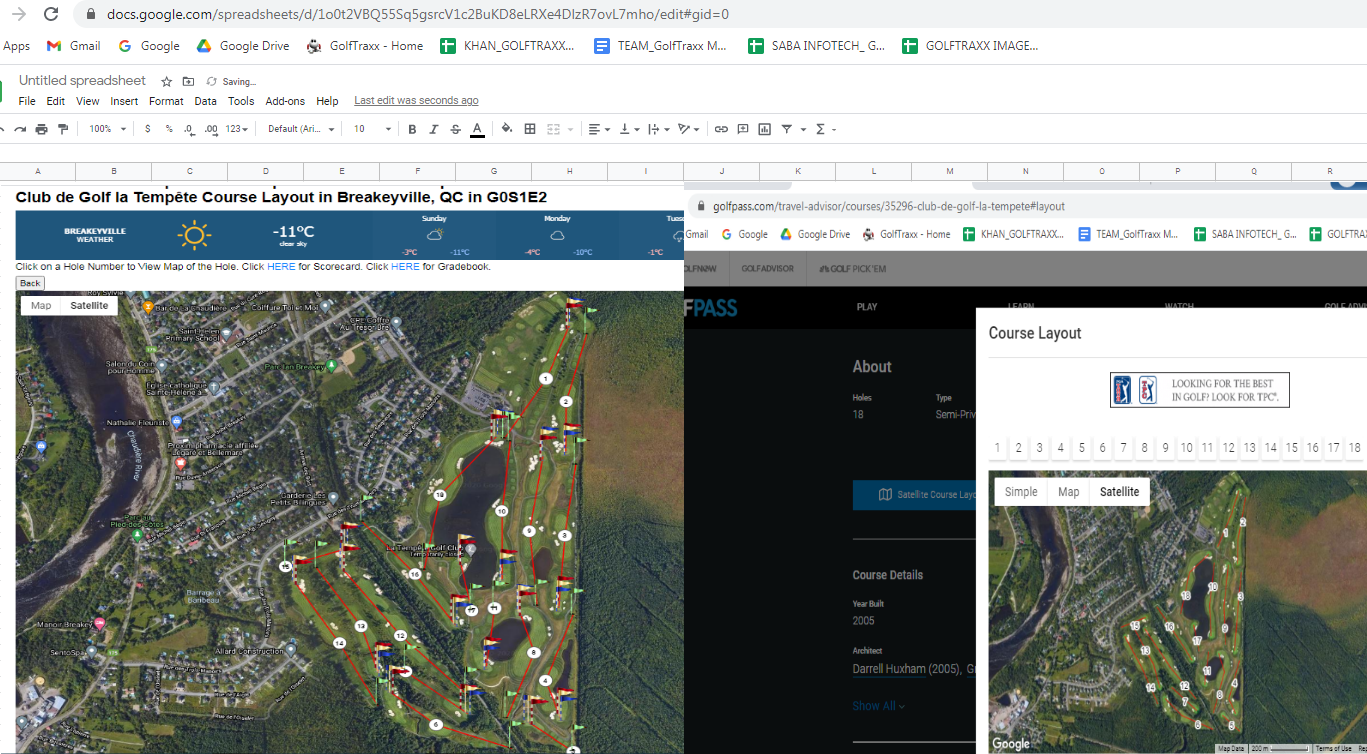Activate the Paint format roller tool
Viewport: 1367px width, 754px height.
[x=63, y=129]
